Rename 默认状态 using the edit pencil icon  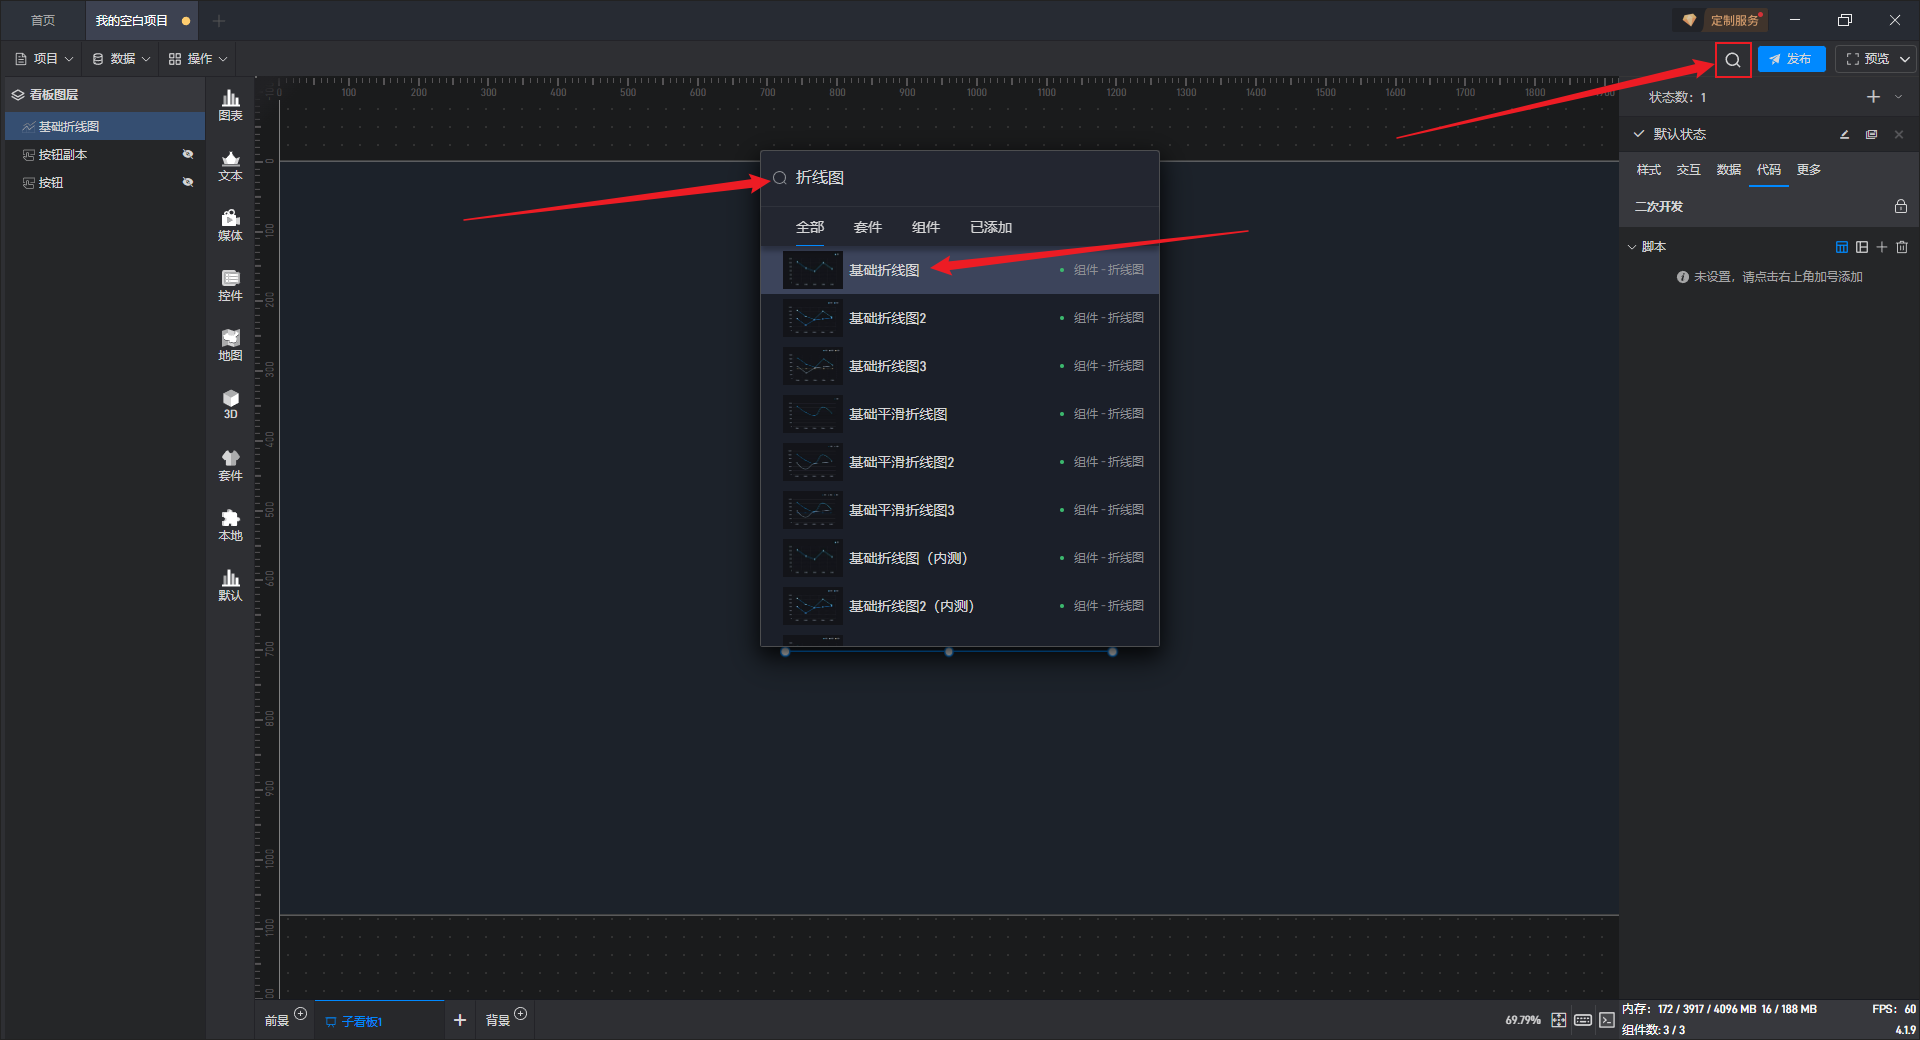(x=1844, y=134)
